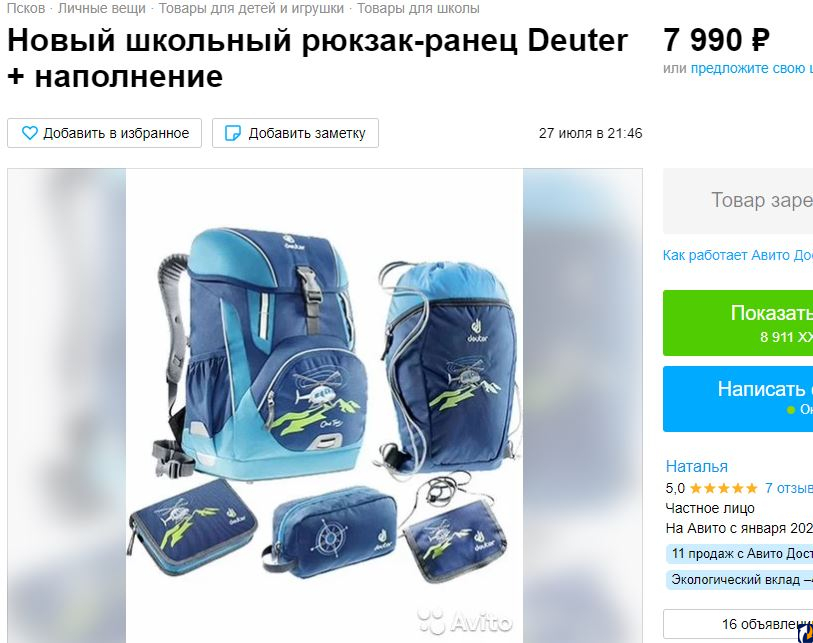Open the Deuter backpack main photo
The height and width of the screenshot is (643, 813).
point(325,406)
